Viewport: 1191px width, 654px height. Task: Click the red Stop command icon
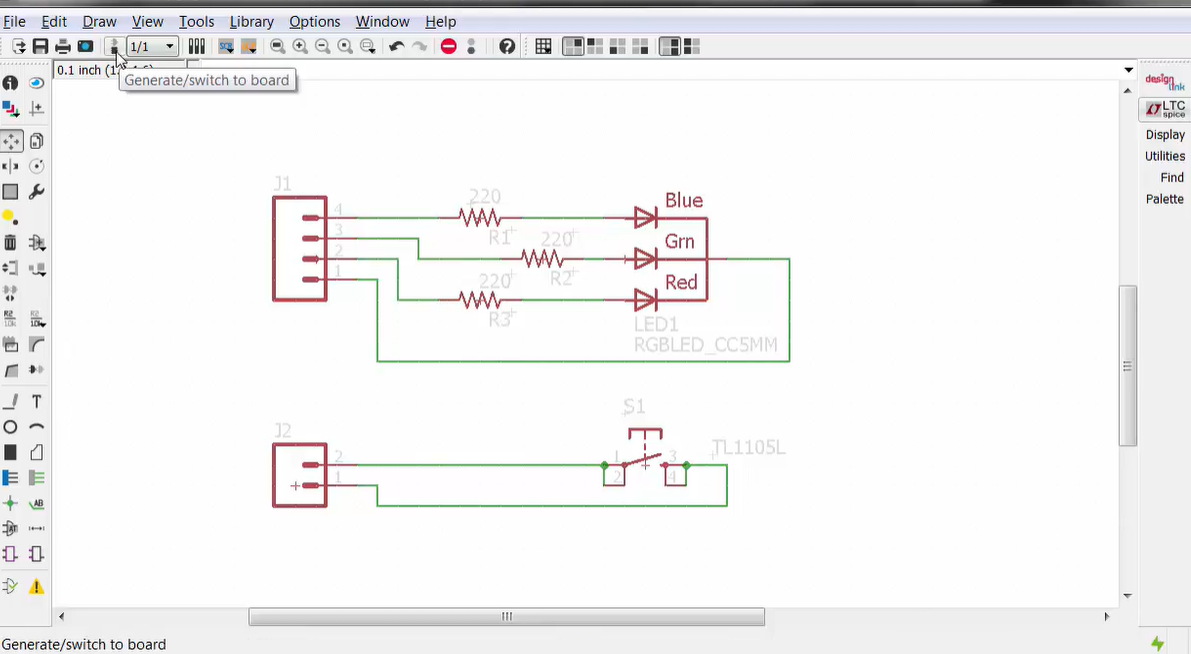pyautogui.click(x=448, y=47)
